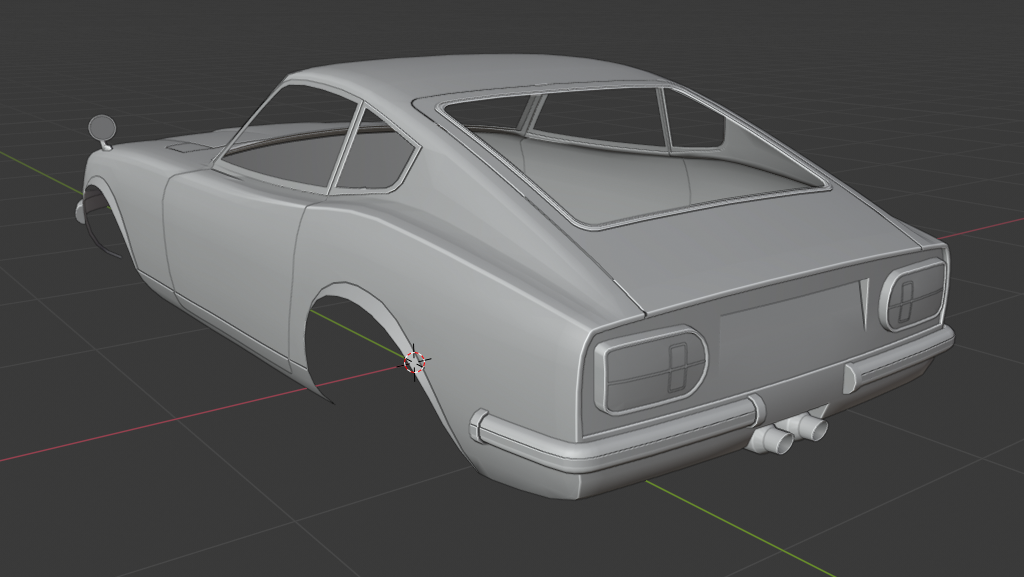The width and height of the screenshot is (1024, 577).
Task: Select the left tail light housing
Action: [650, 370]
